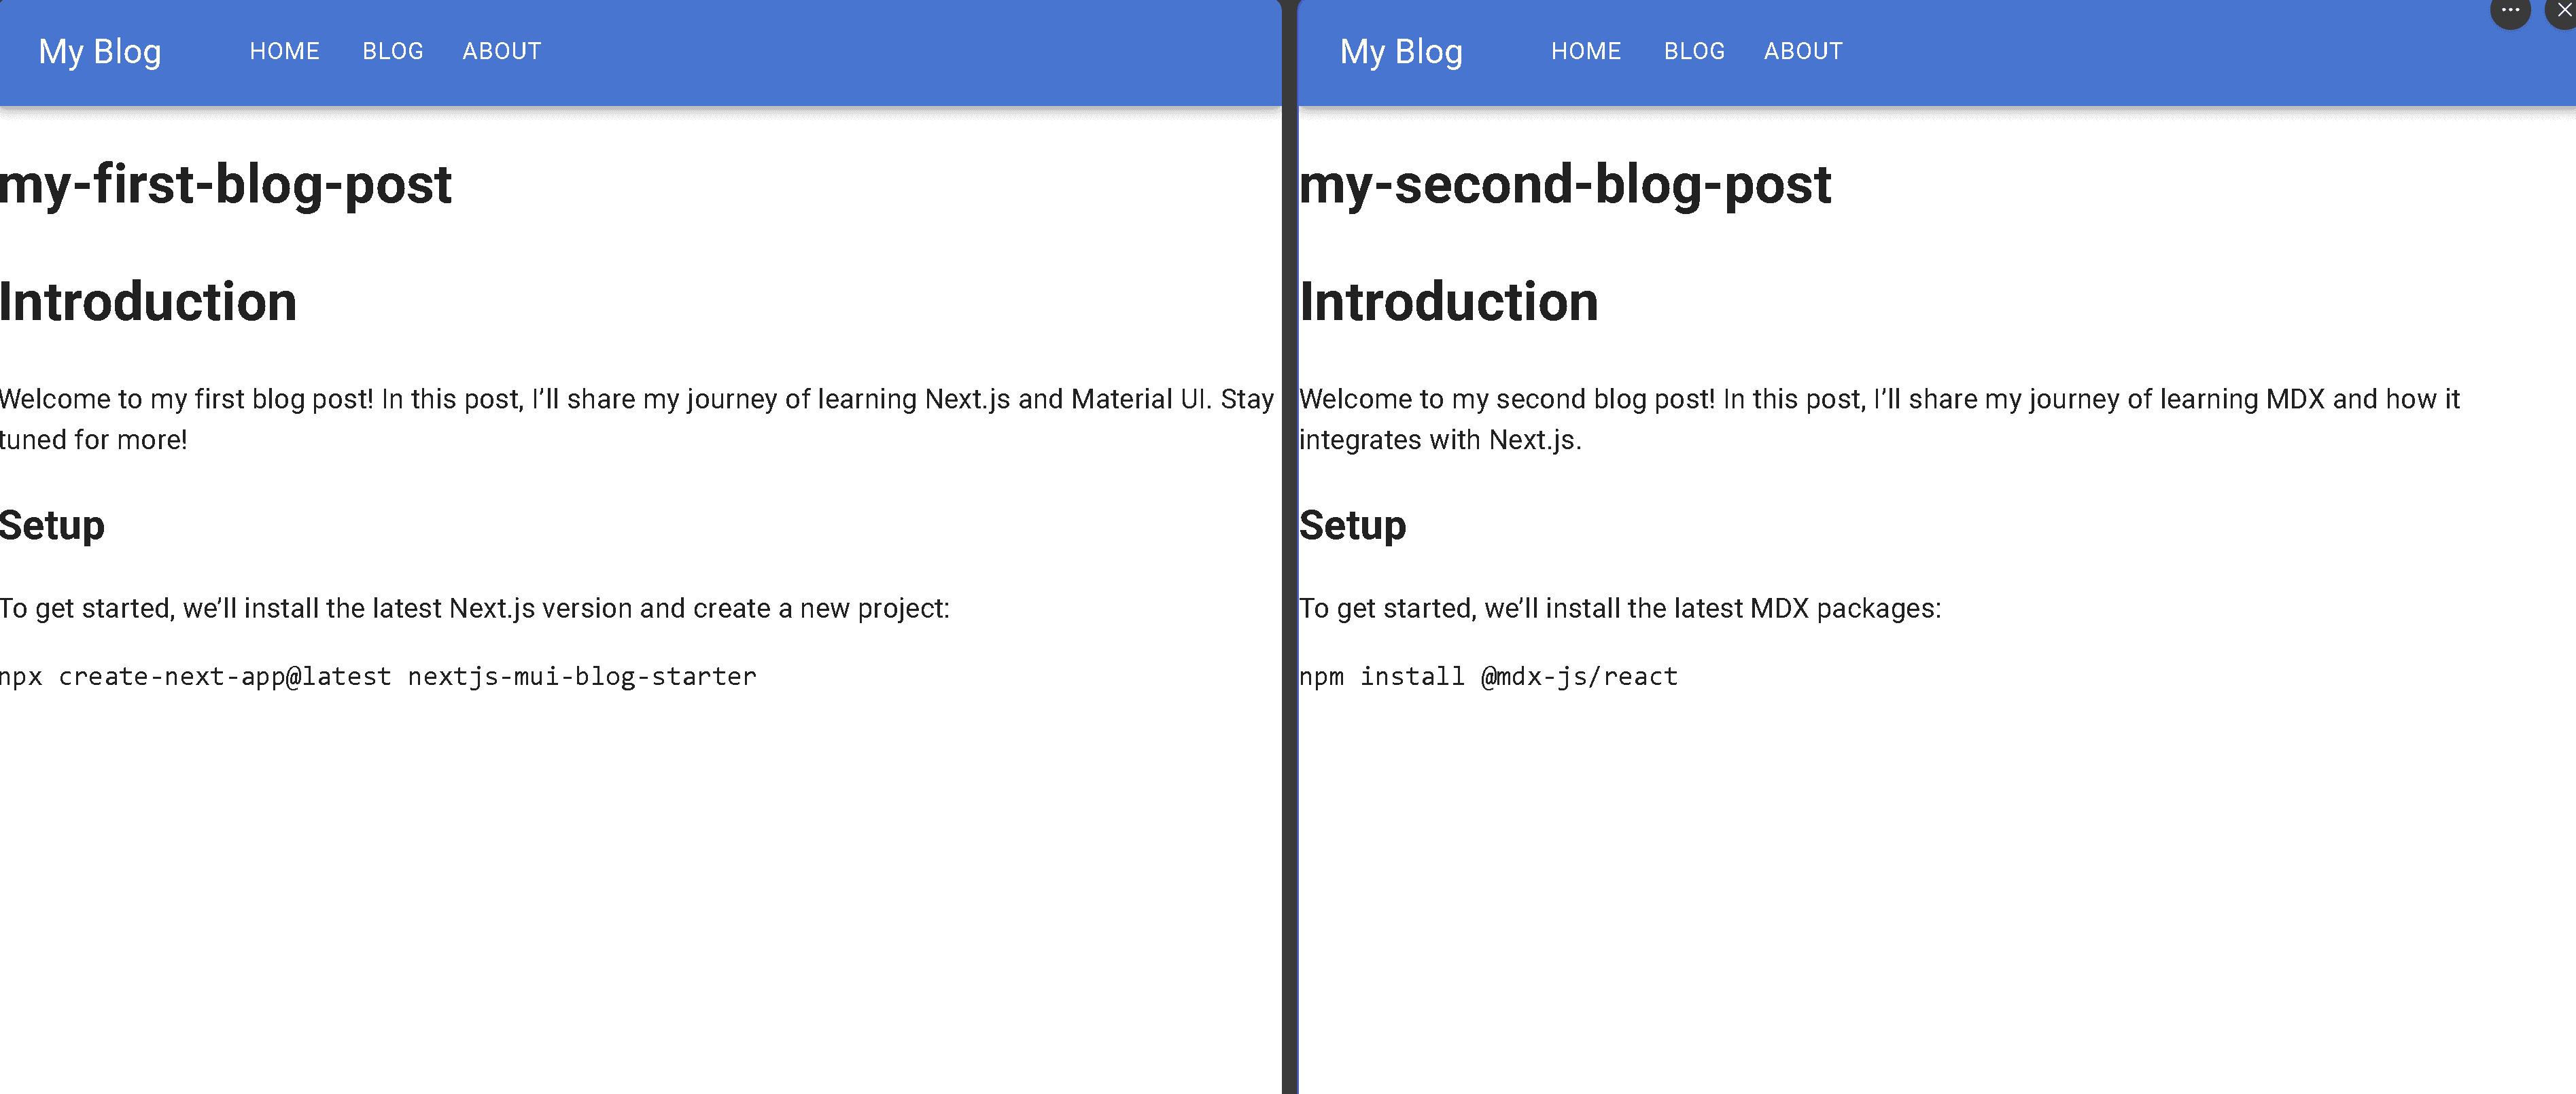
Task: Click the Introduction heading in the second post
Action: (x=1449, y=302)
